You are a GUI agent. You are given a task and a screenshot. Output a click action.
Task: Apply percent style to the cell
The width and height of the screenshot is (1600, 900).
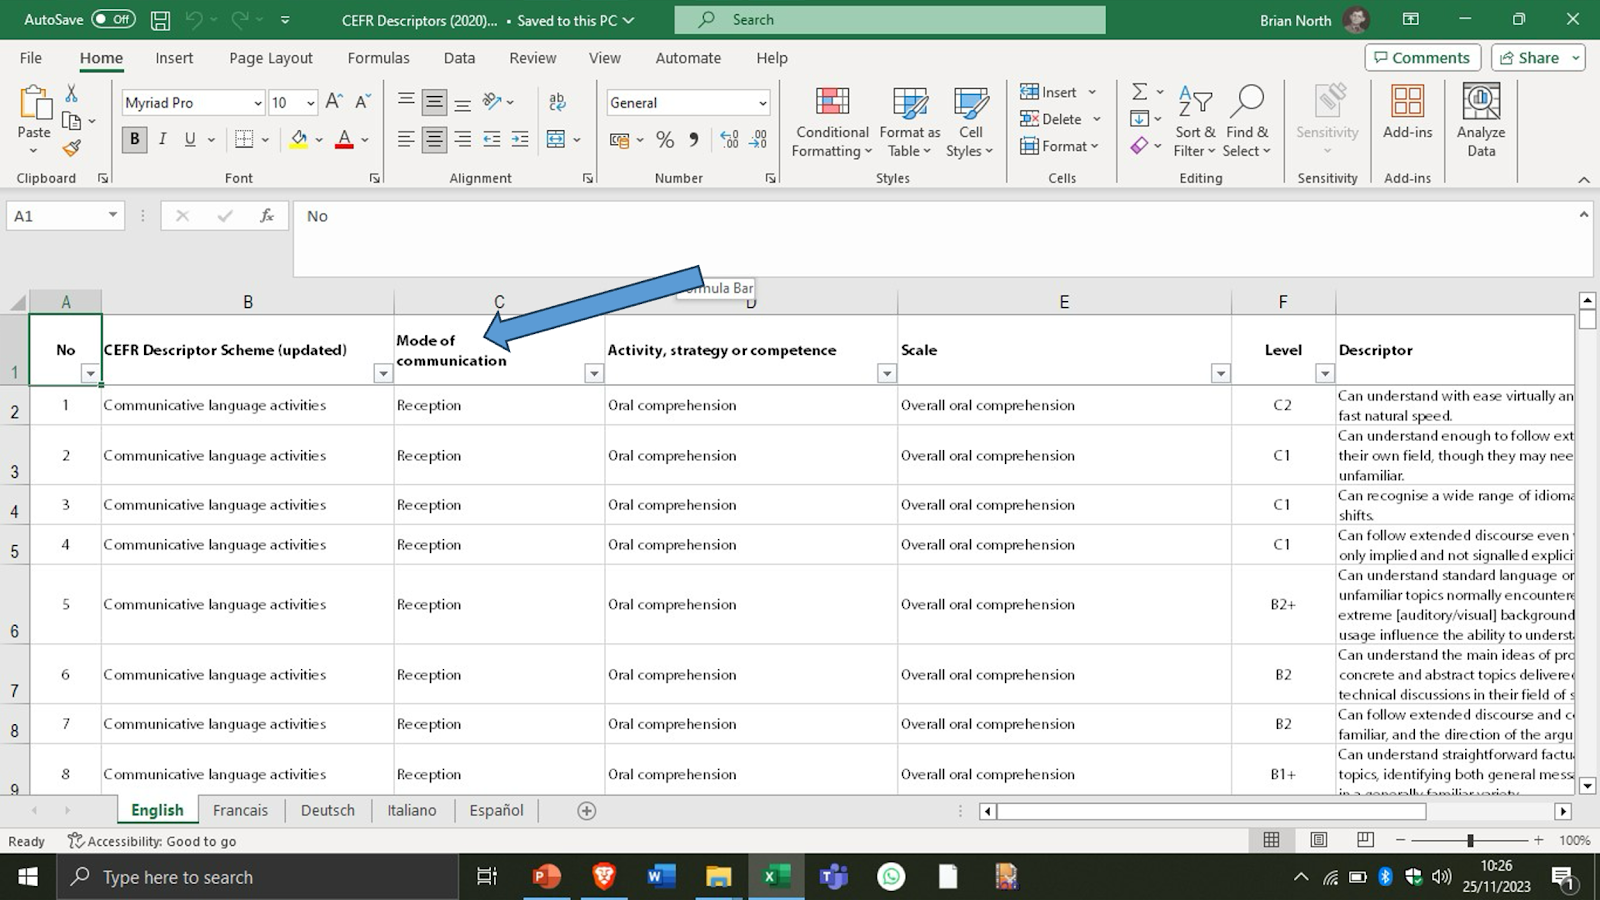(x=665, y=140)
